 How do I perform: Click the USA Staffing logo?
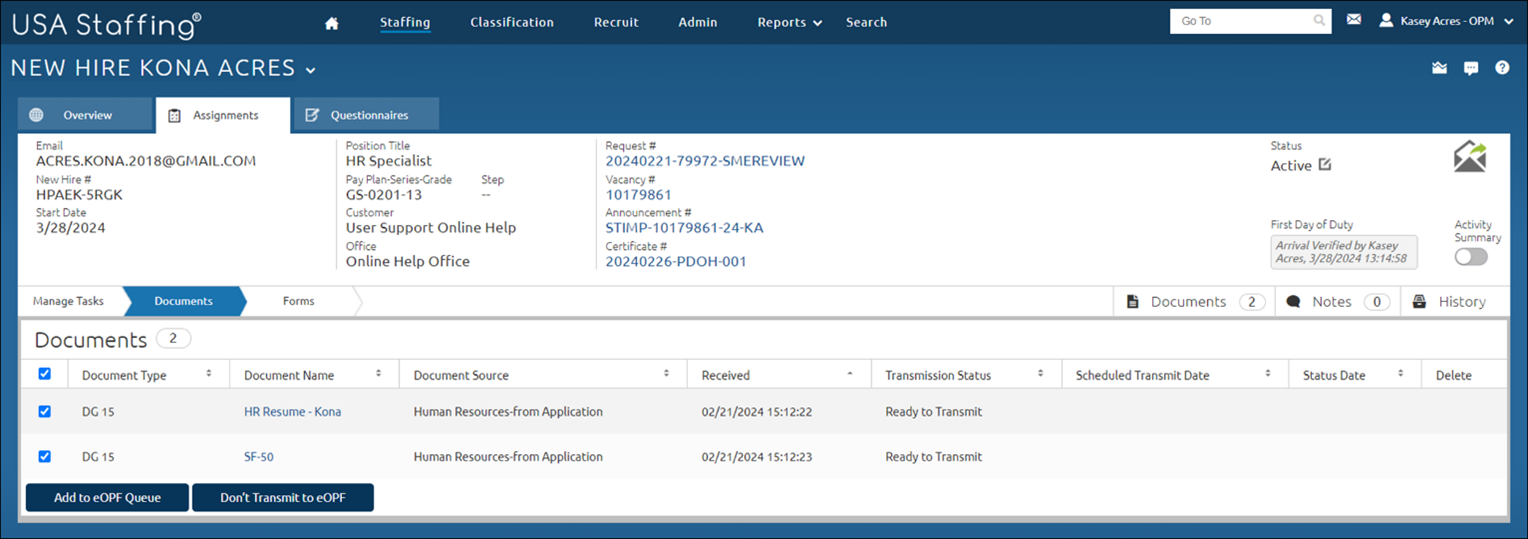tap(106, 24)
